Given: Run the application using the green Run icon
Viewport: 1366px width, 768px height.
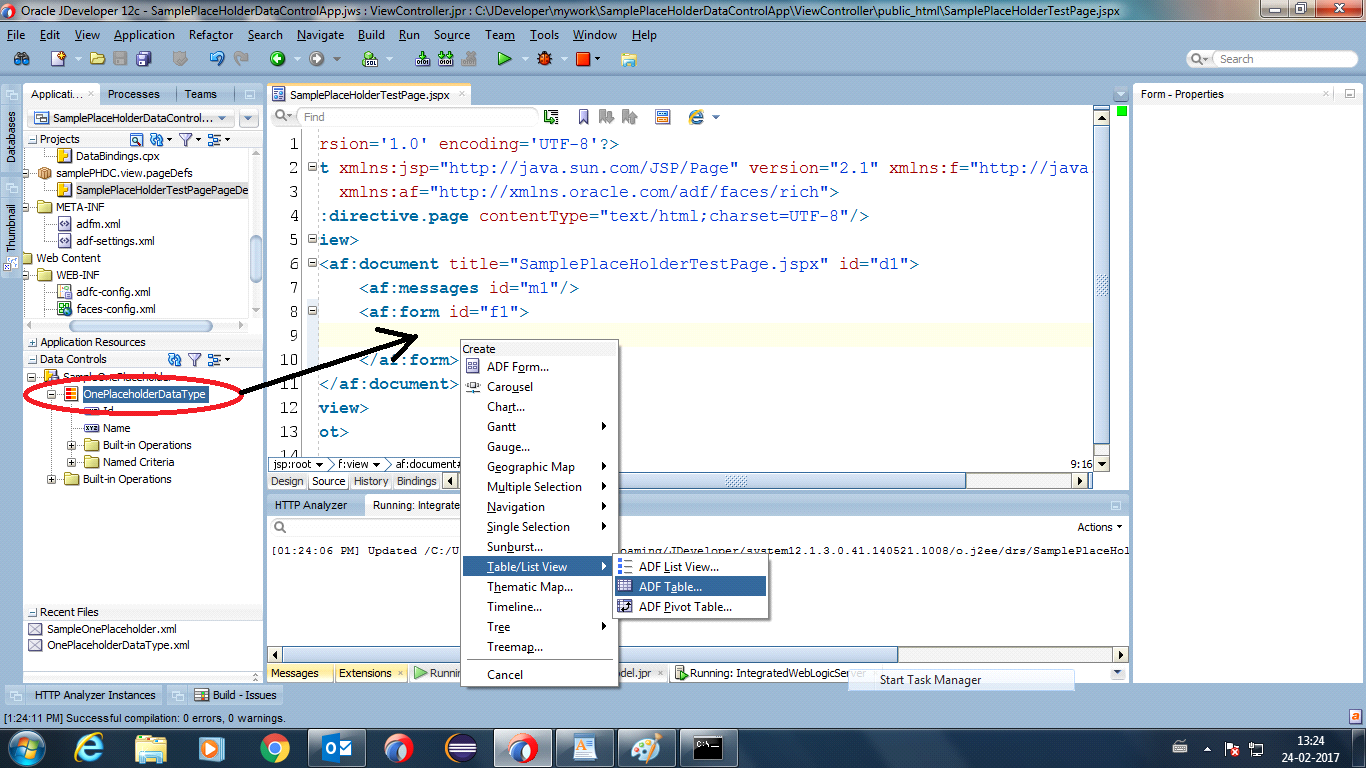Looking at the screenshot, I should click(504, 58).
